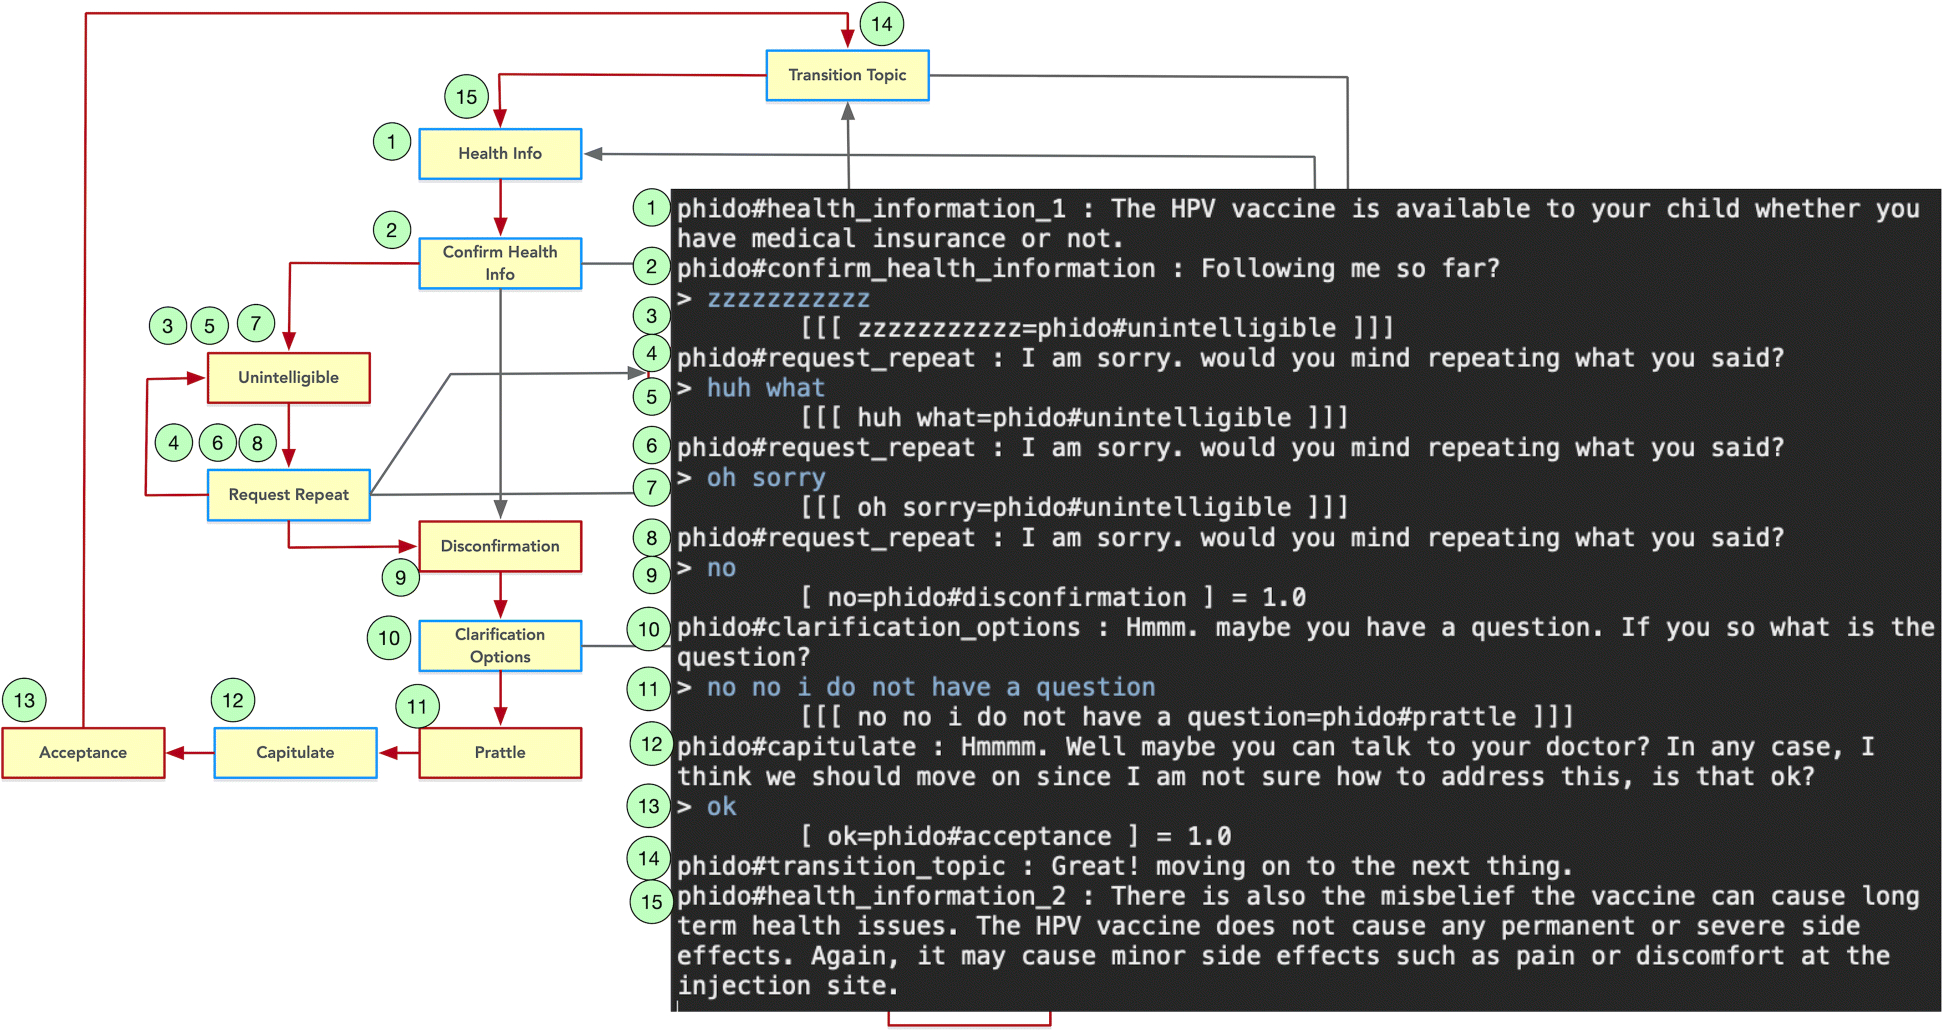Screen dimensions: 1943x1030
Task: Select the Unintelligible node
Action: coord(288,378)
